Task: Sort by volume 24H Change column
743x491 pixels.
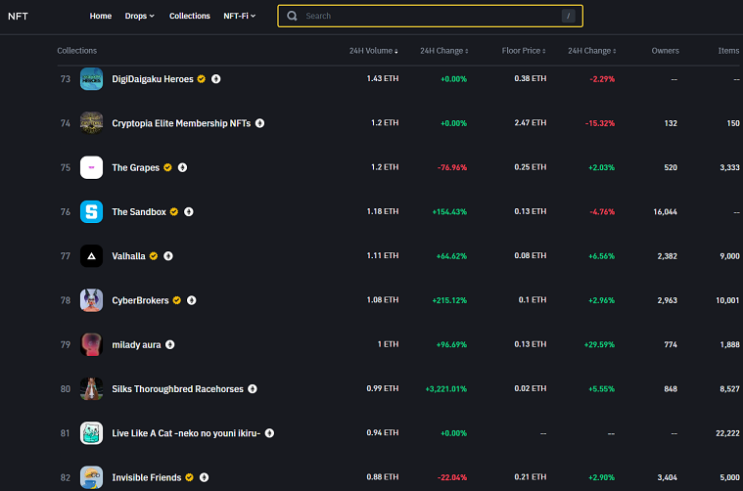Action: [x=444, y=51]
